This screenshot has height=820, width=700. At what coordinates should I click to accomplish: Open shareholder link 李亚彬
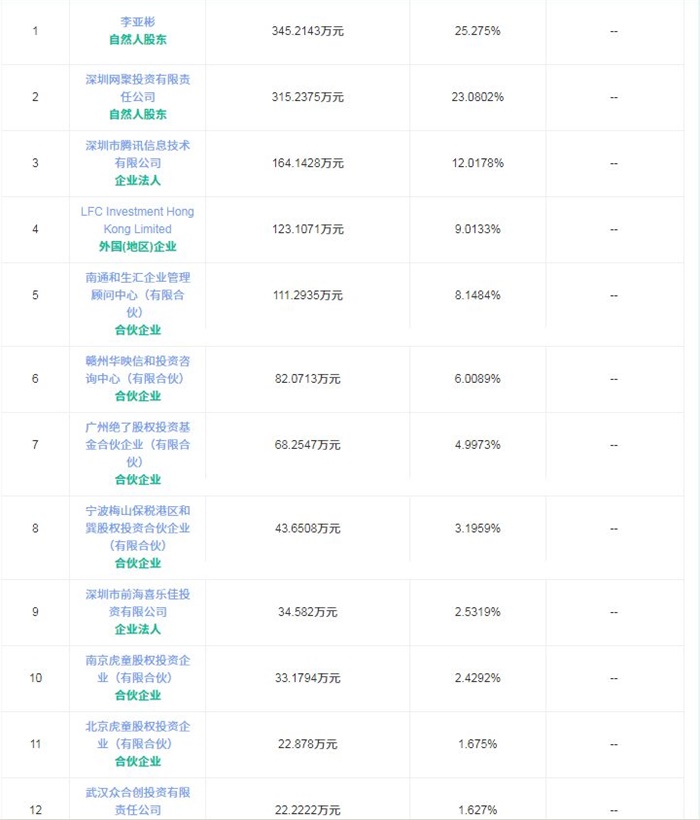pos(138,22)
